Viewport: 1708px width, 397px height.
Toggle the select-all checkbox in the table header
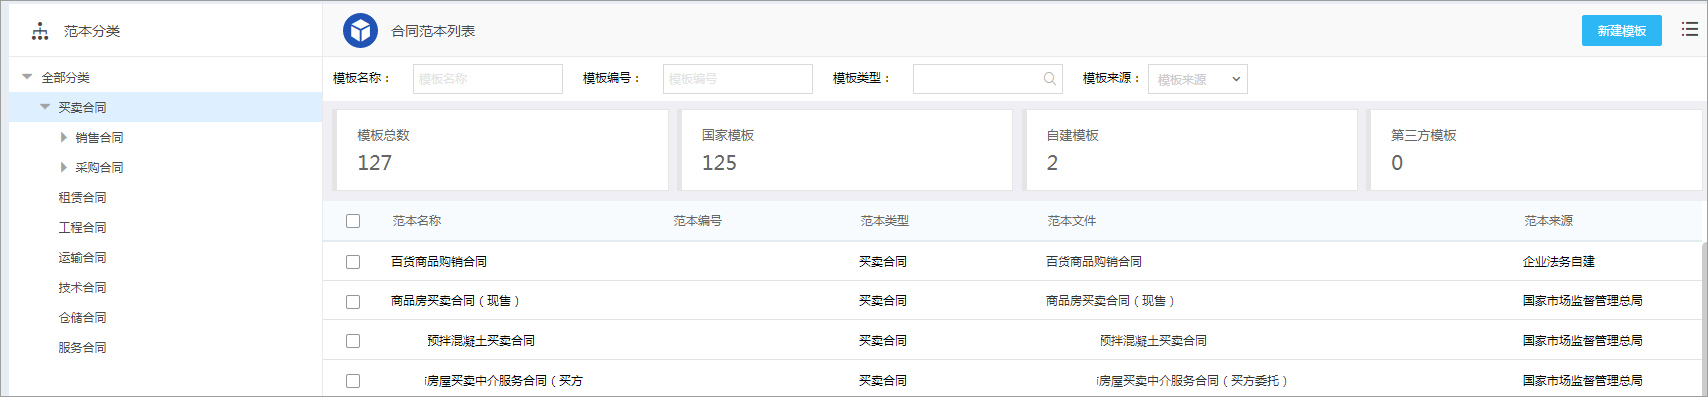(353, 221)
